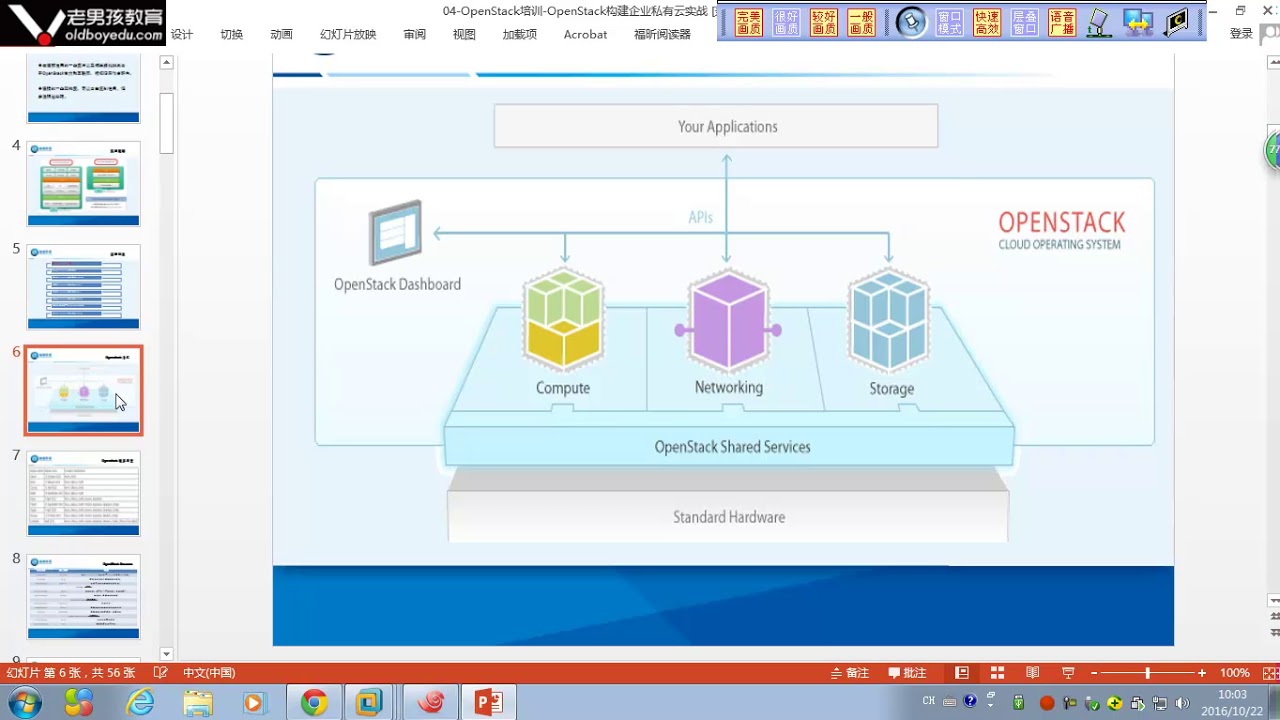
Task: Open media player icon in taskbar
Action: coord(255,703)
